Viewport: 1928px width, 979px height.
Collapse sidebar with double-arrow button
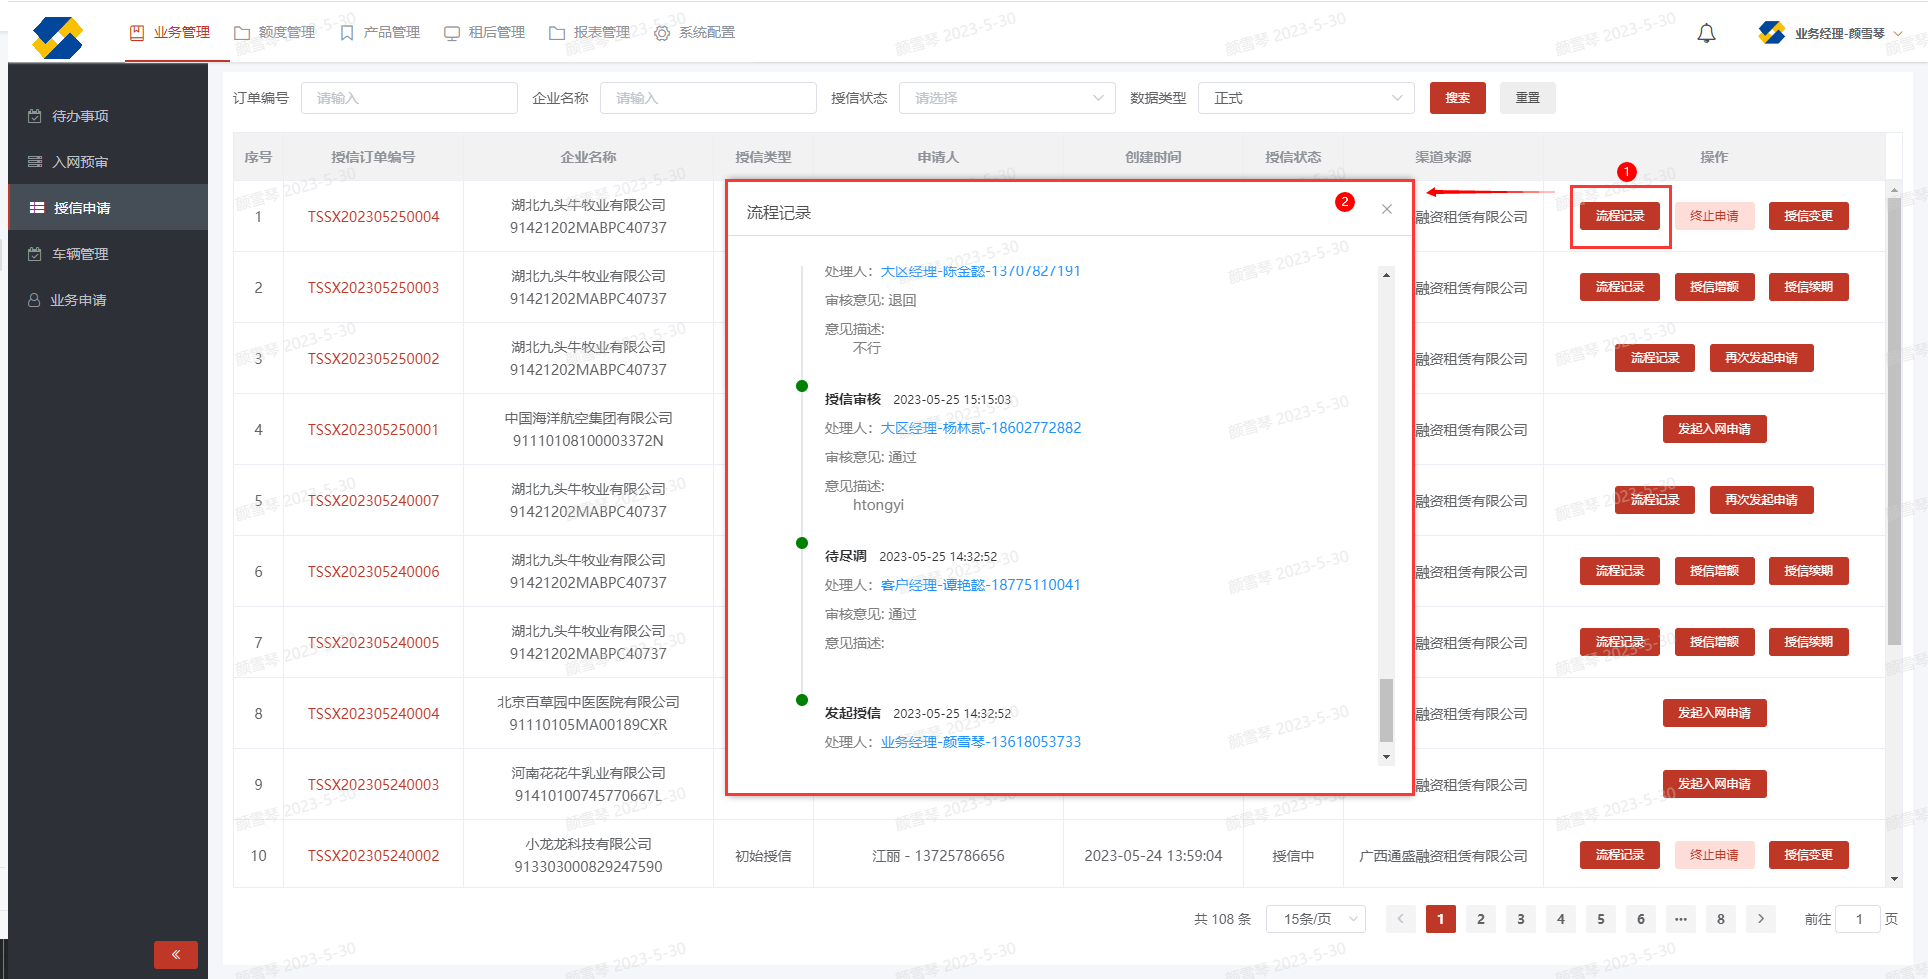(176, 954)
